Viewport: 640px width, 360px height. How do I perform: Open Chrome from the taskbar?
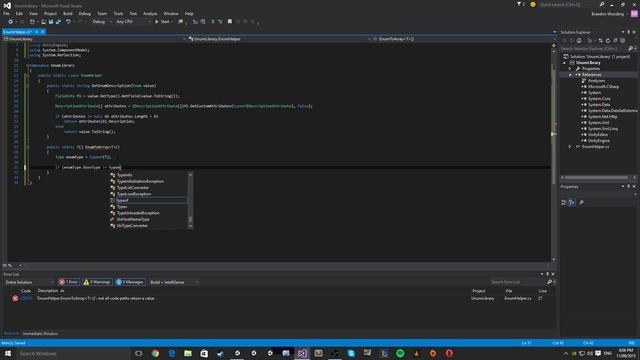click(x=155, y=353)
